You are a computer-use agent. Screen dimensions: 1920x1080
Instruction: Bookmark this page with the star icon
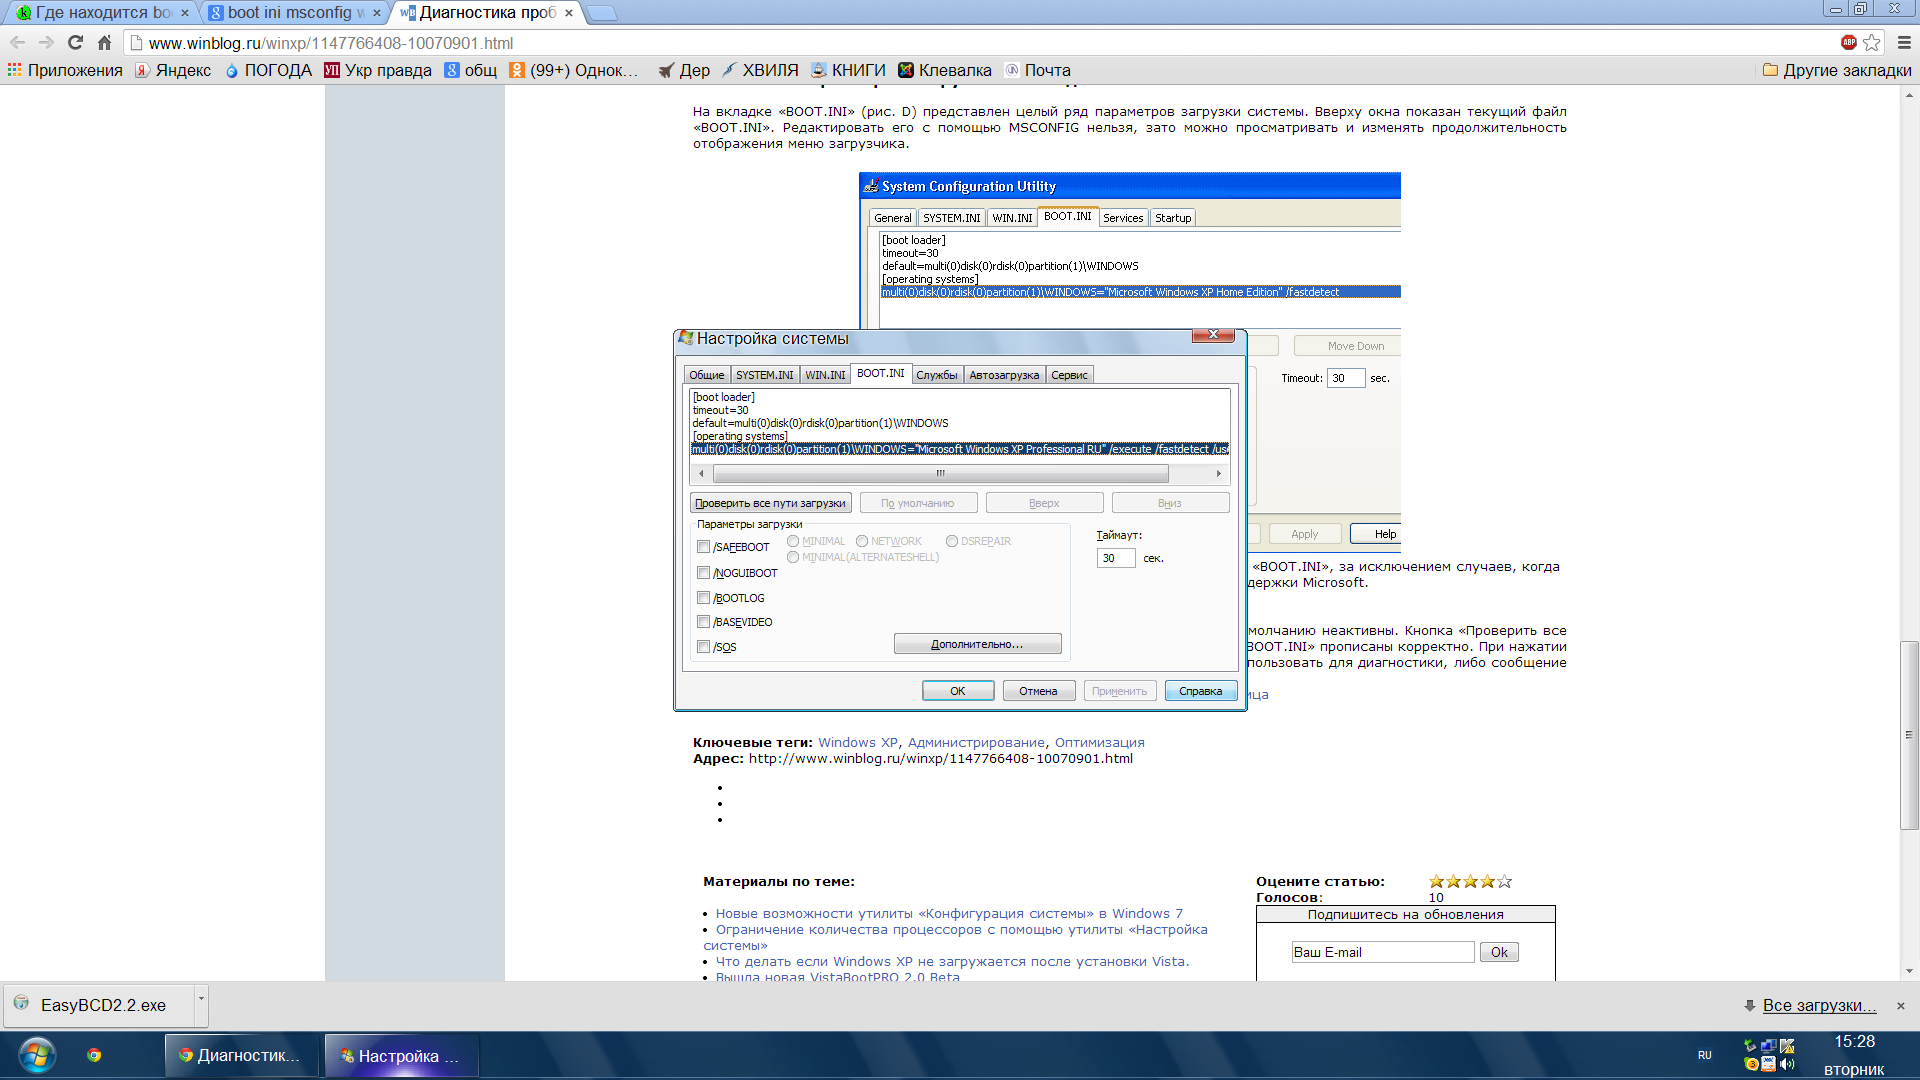pyautogui.click(x=1872, y=43)
